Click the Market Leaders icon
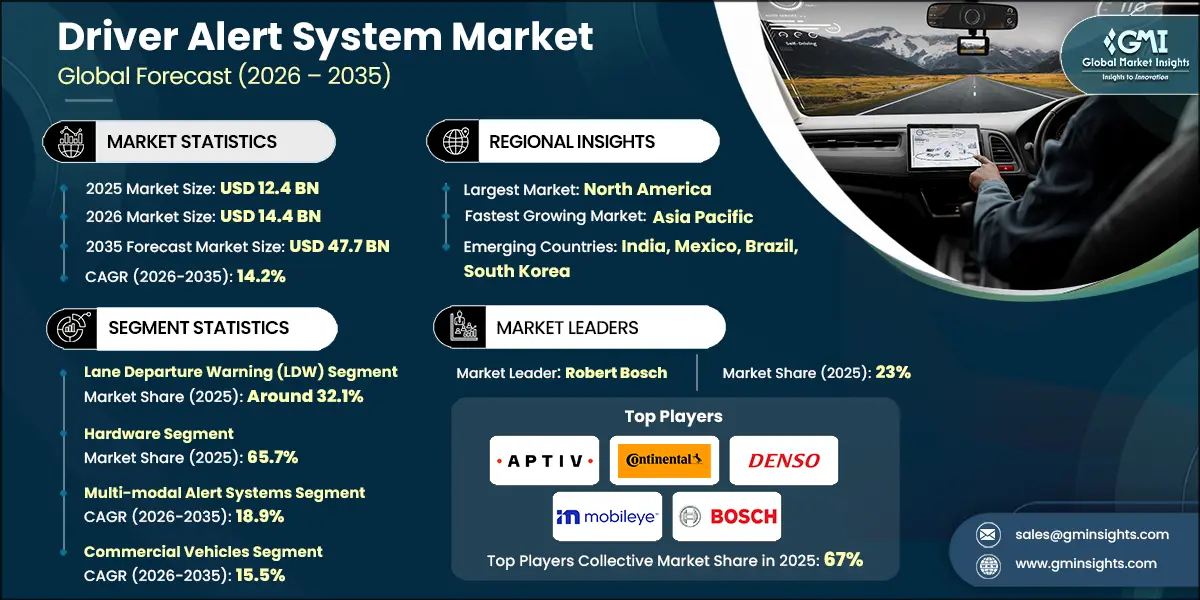This screenshot has height=600, width=1200. (x=461, y=328)
